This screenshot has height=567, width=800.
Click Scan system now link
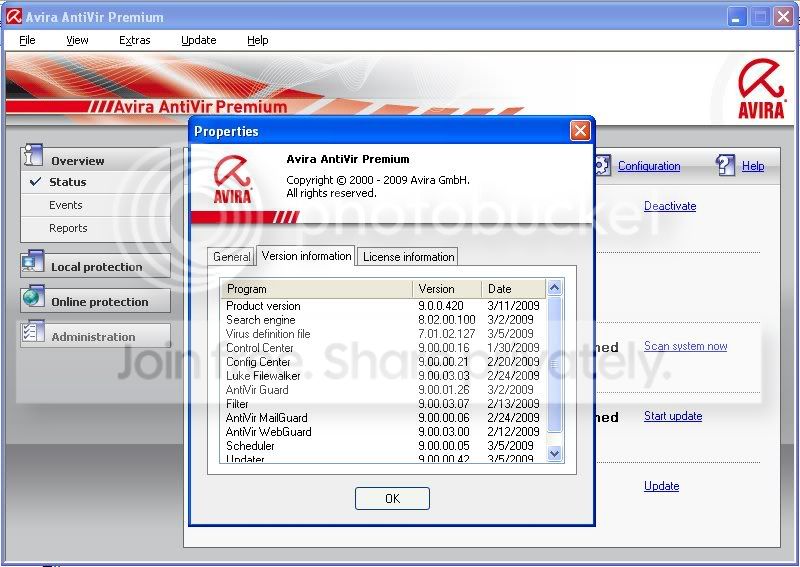(685, 346)
